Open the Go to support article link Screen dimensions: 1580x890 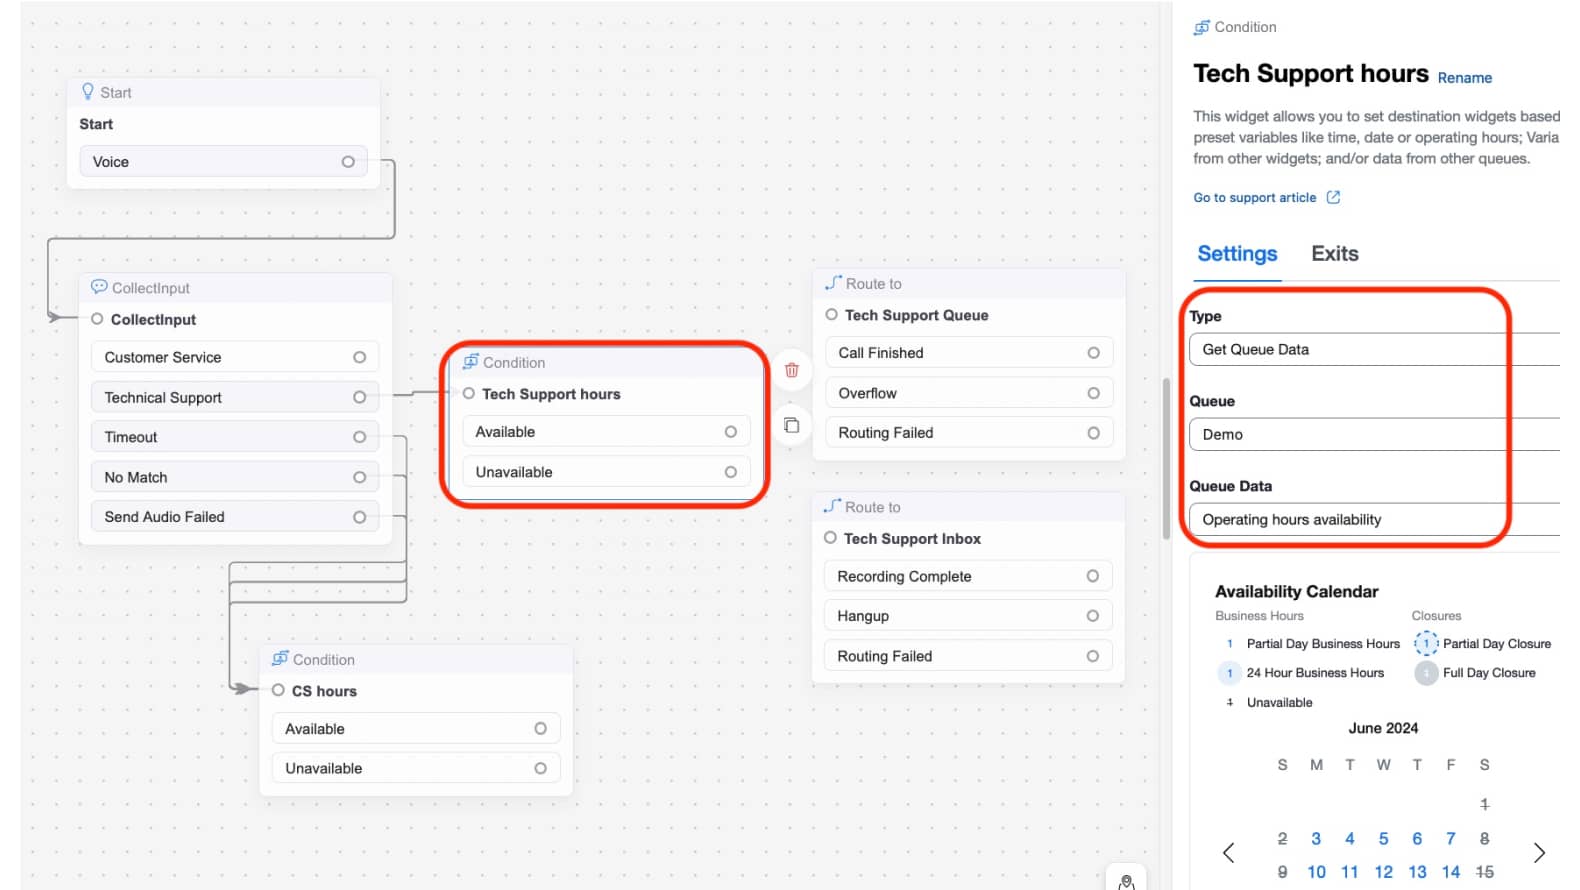pyautogui.click(x=1254, y=198)
